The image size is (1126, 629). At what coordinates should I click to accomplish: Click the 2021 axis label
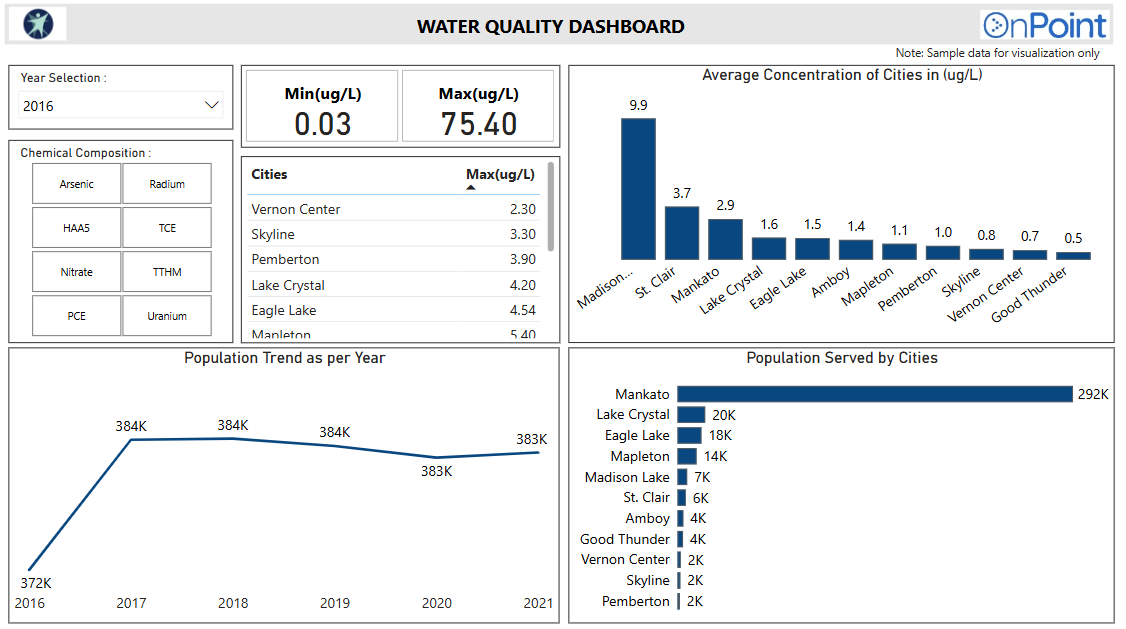point(539,603)
